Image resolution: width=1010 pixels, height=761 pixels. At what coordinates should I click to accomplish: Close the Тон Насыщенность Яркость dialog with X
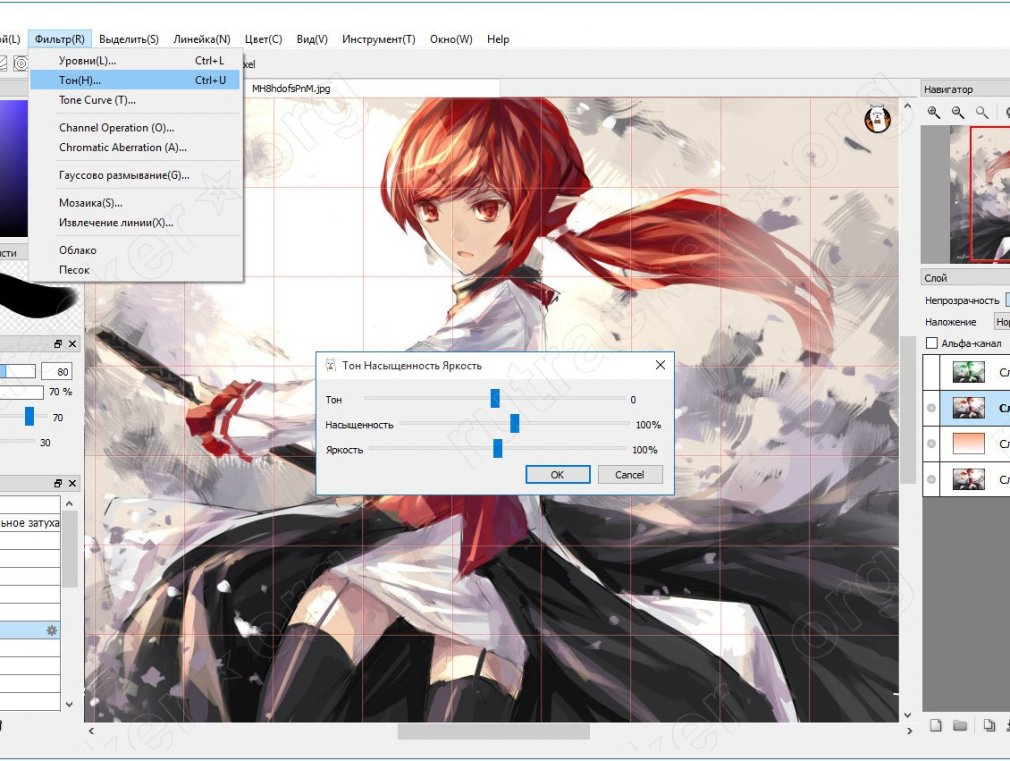pyautogui.click(x=660, y=365)
